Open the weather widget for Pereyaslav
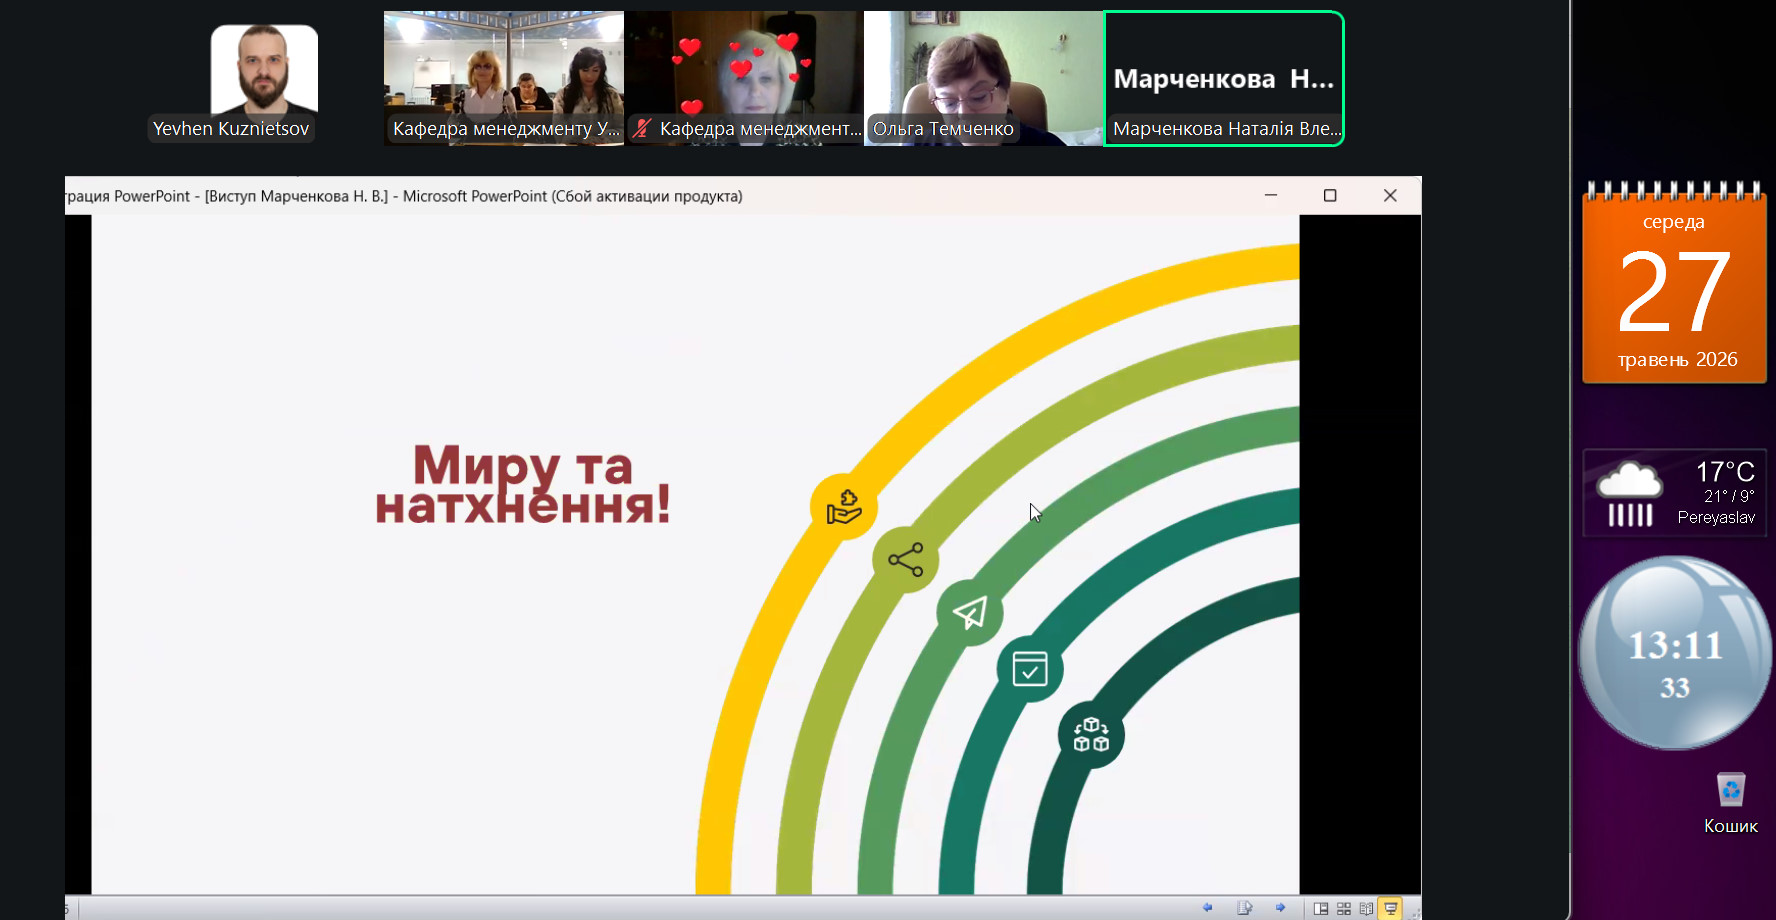 [1674, 493]
